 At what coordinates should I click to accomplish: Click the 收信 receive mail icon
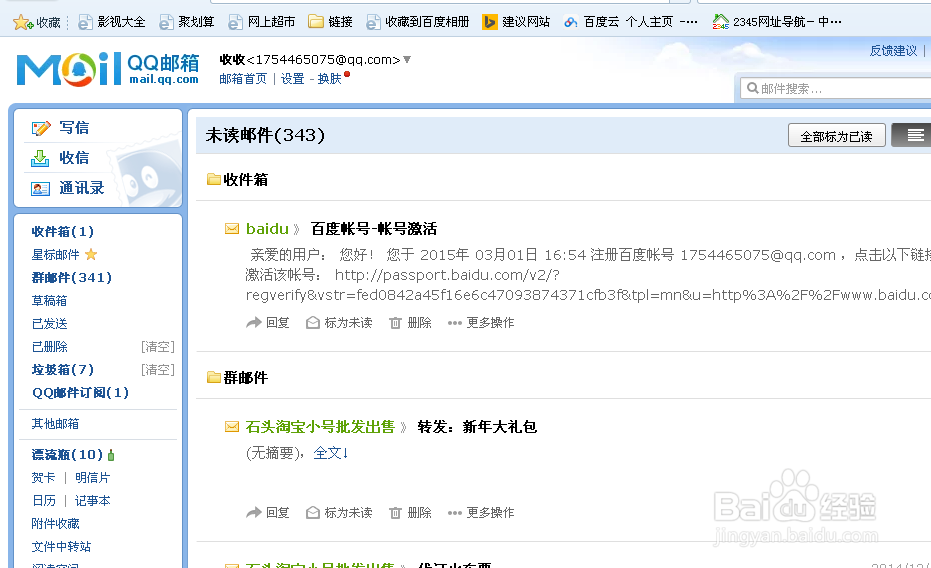coord(40,158)
